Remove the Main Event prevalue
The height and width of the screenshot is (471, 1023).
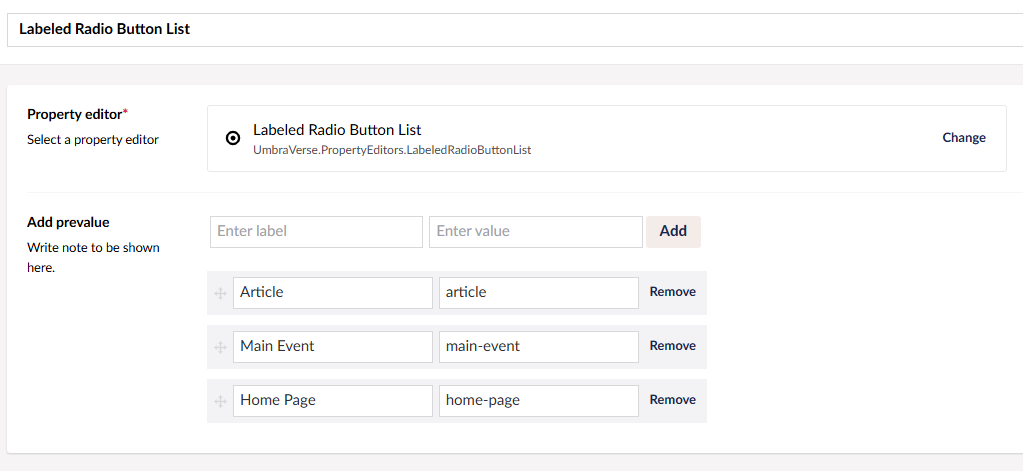(x=673, y=346)
